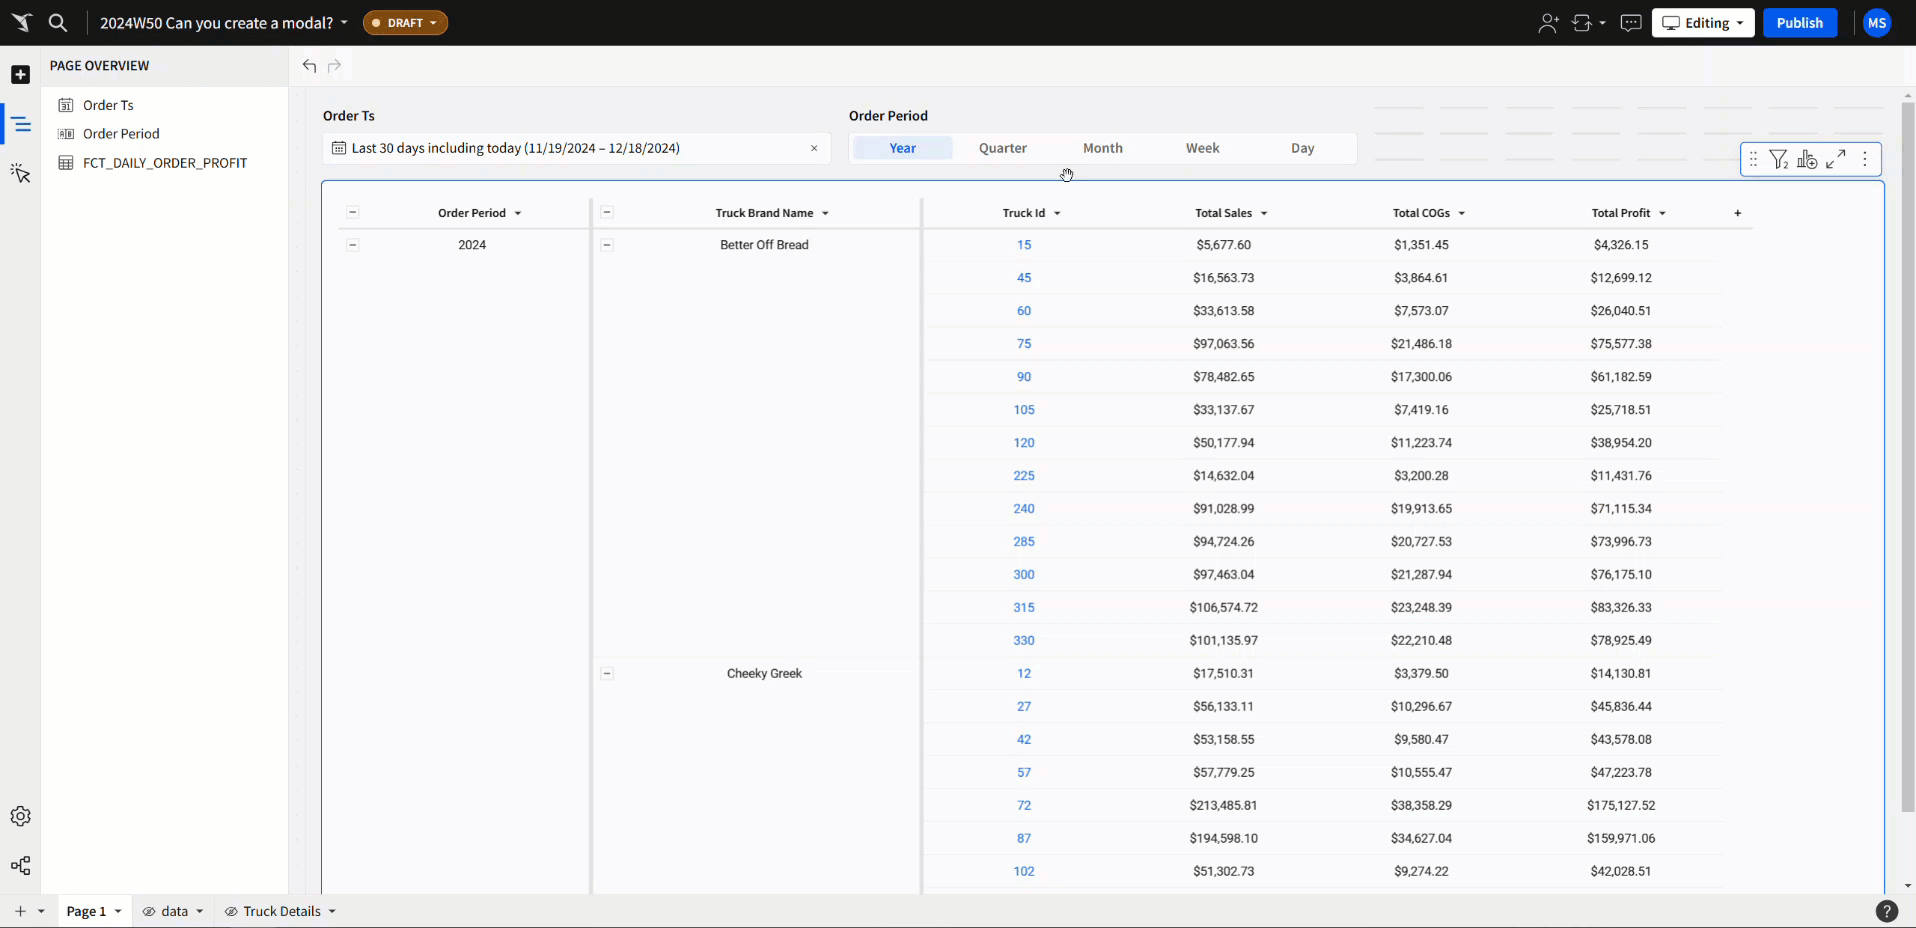Screen dimensions: 1916x928
Task: Switch order period to Week
Action: (1202, 148)
